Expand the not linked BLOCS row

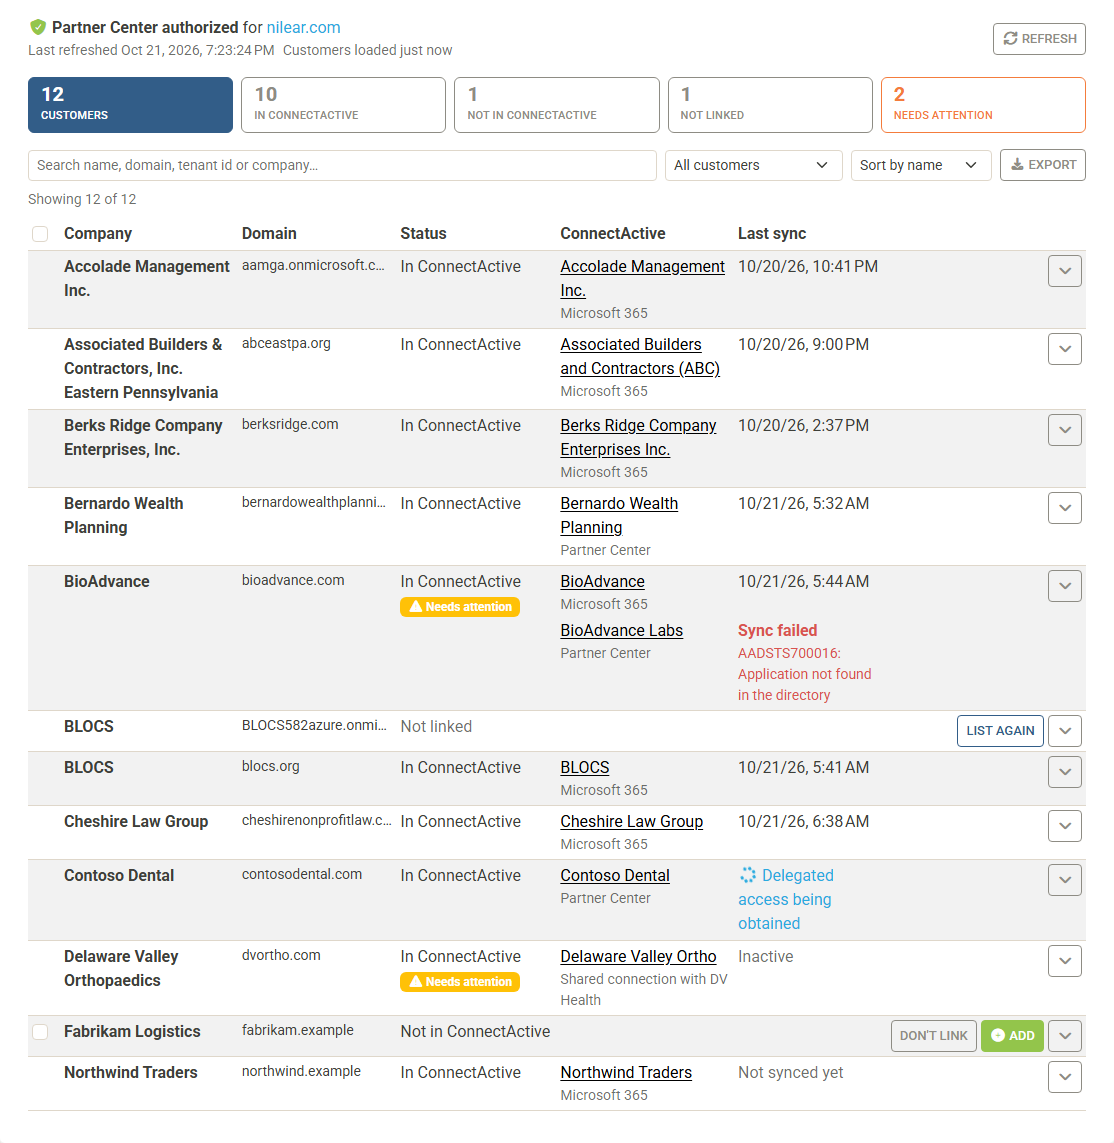pyautogui.click(x=1064, y=731)
